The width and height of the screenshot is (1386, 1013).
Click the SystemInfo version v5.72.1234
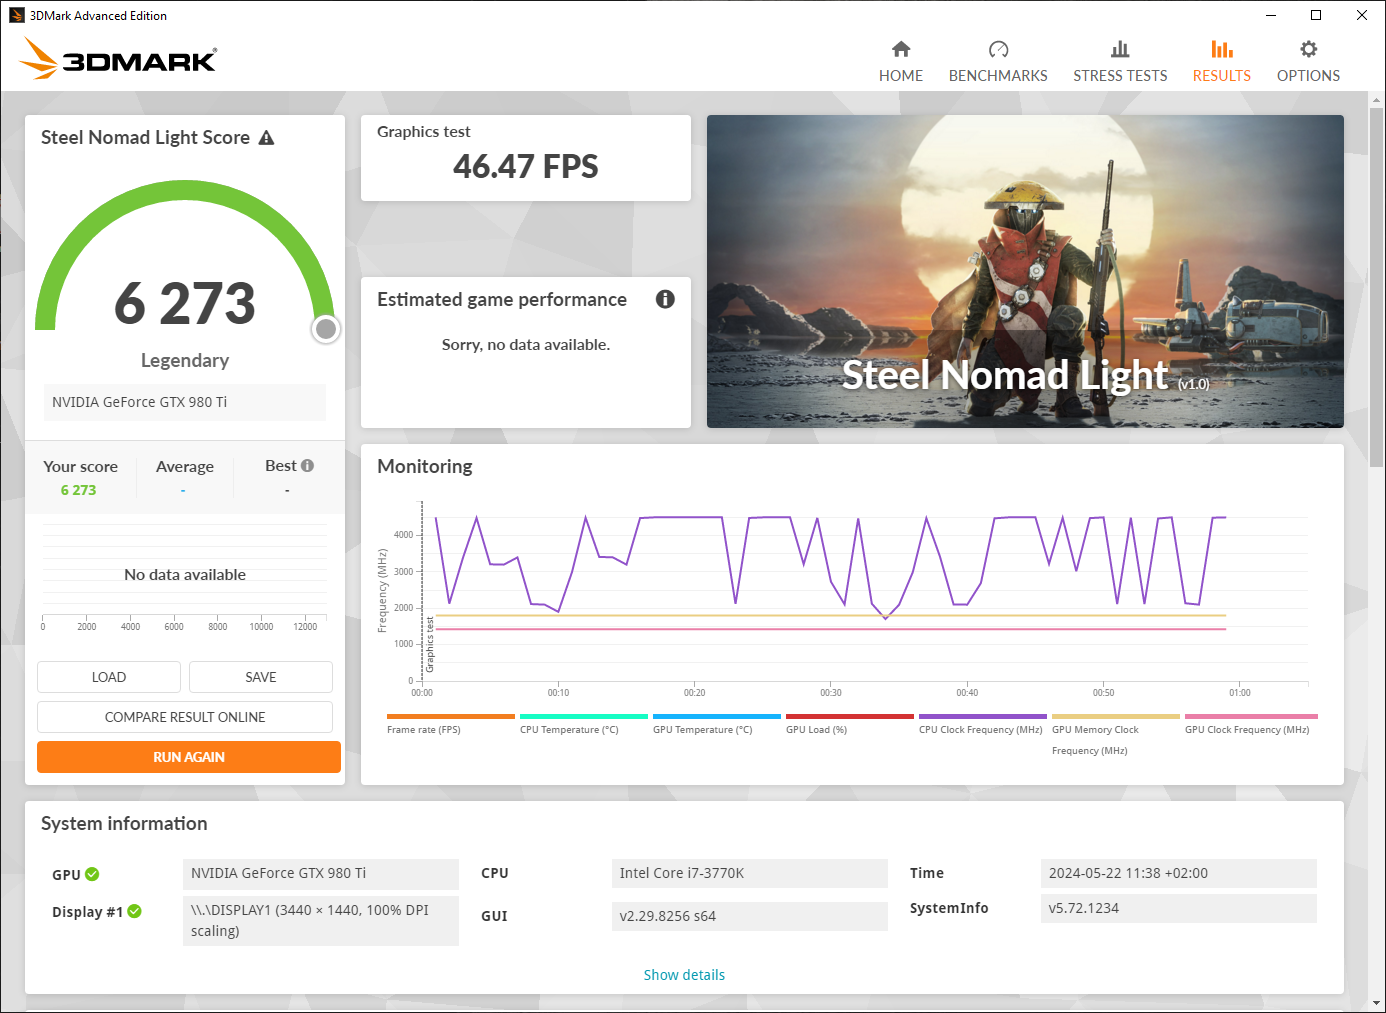1178,908
